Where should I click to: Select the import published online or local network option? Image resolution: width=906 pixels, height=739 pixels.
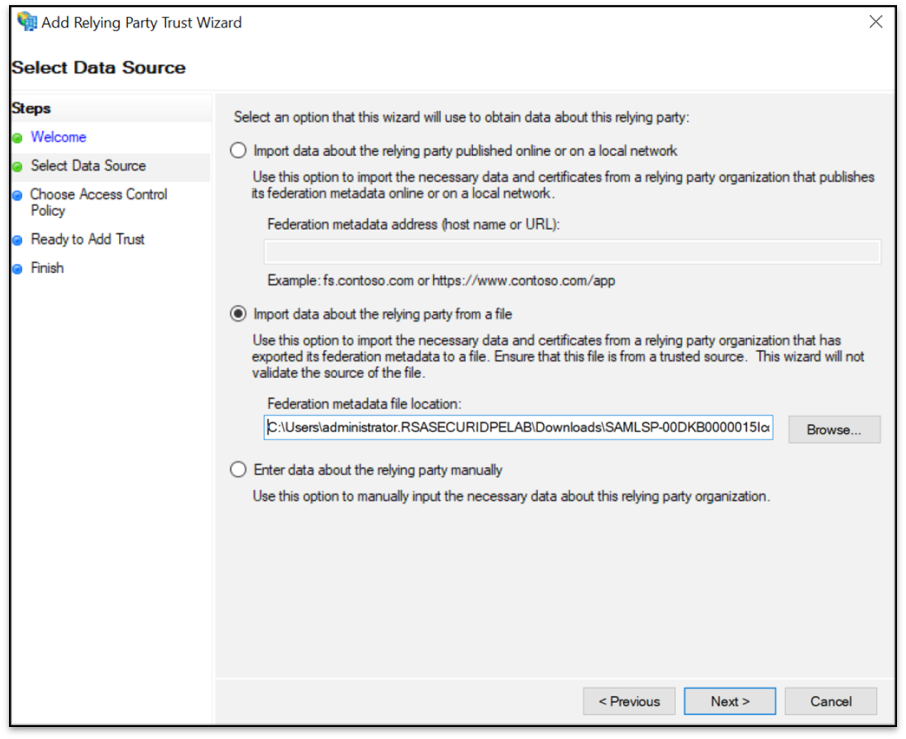tap(238, 151)
